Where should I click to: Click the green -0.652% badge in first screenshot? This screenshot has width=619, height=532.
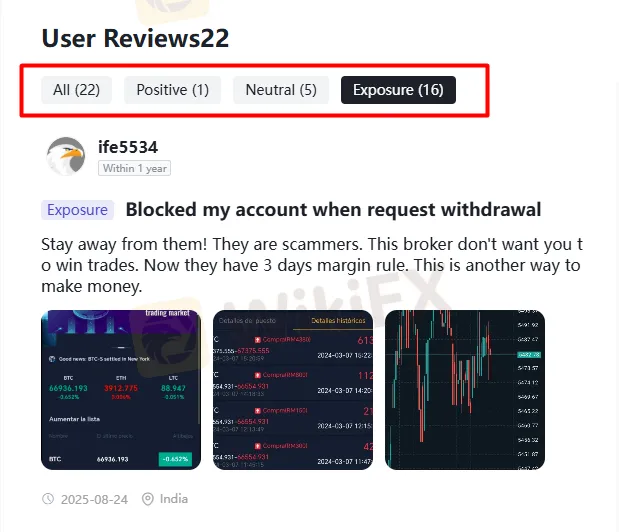tap(175, 459)
